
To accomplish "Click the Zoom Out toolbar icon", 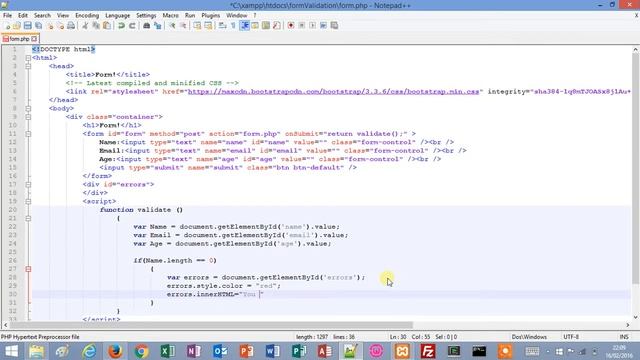I will pyautogui.click(x=183, y=26).
